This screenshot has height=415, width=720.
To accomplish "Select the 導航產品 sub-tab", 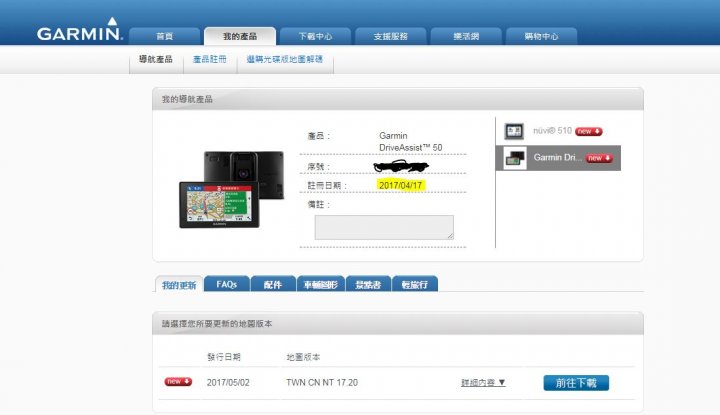I will click(x=156, y=59).
